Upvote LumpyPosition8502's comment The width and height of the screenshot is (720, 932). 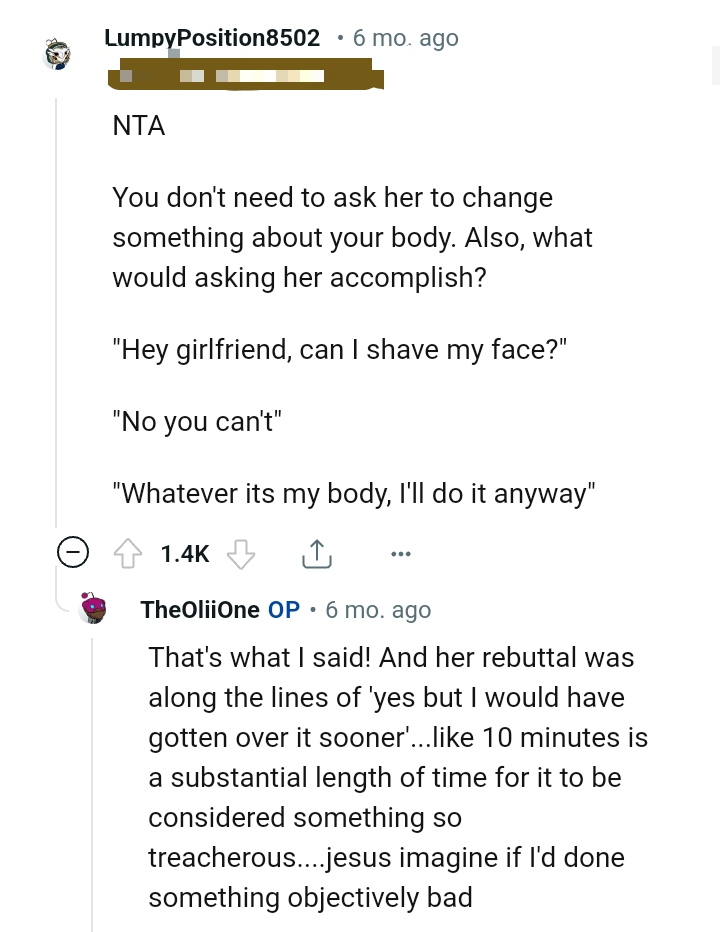pyautogui.click(x=128, y=552)
